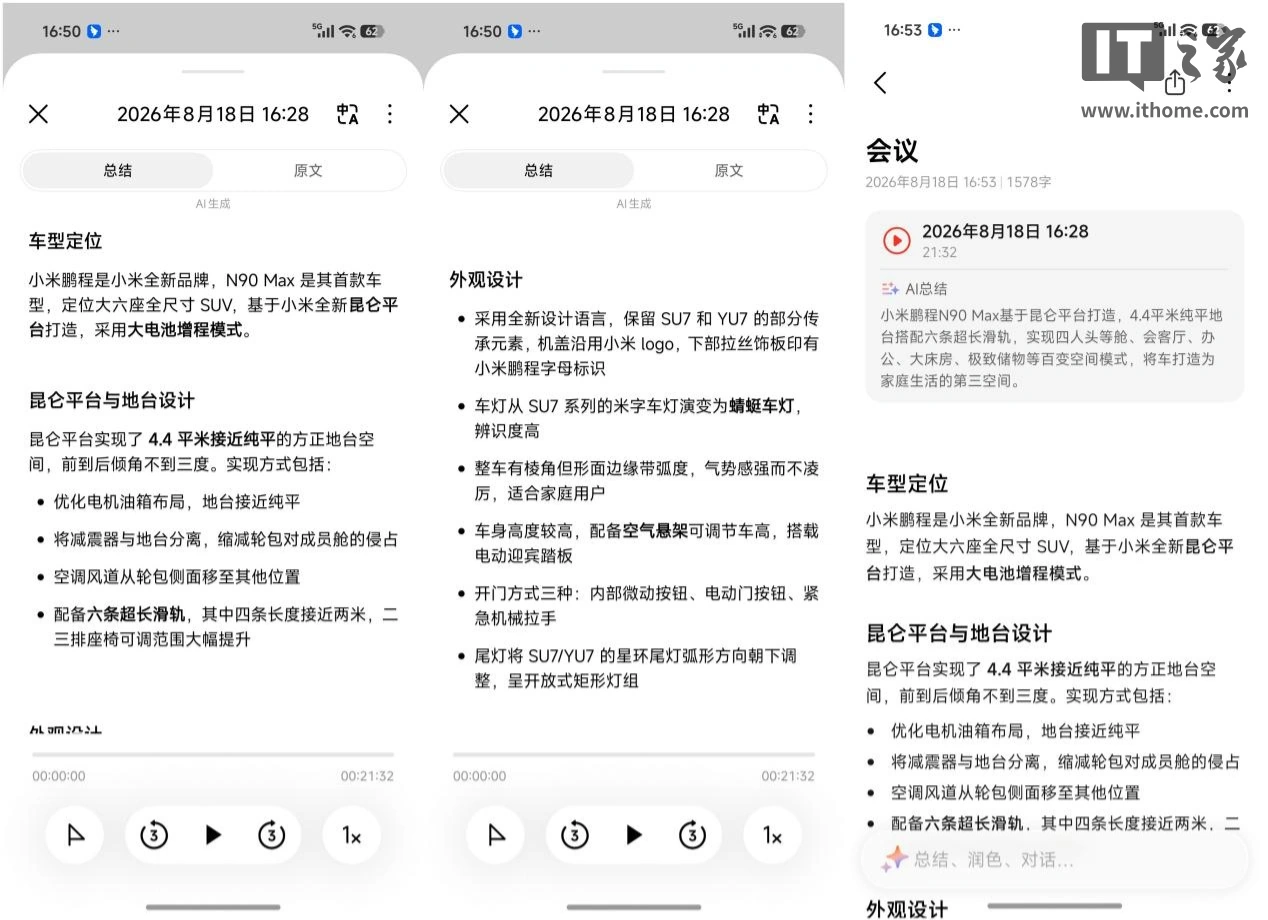Screen dimensions: 1268x920
Task: Select 总结 tab in middle phone screen
Action: [x=539, y=171]
